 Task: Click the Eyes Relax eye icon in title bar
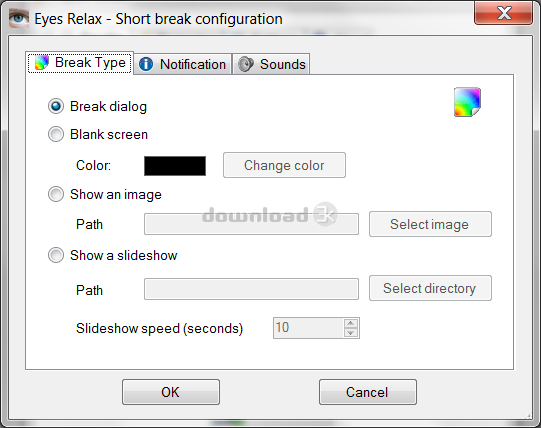19,18
